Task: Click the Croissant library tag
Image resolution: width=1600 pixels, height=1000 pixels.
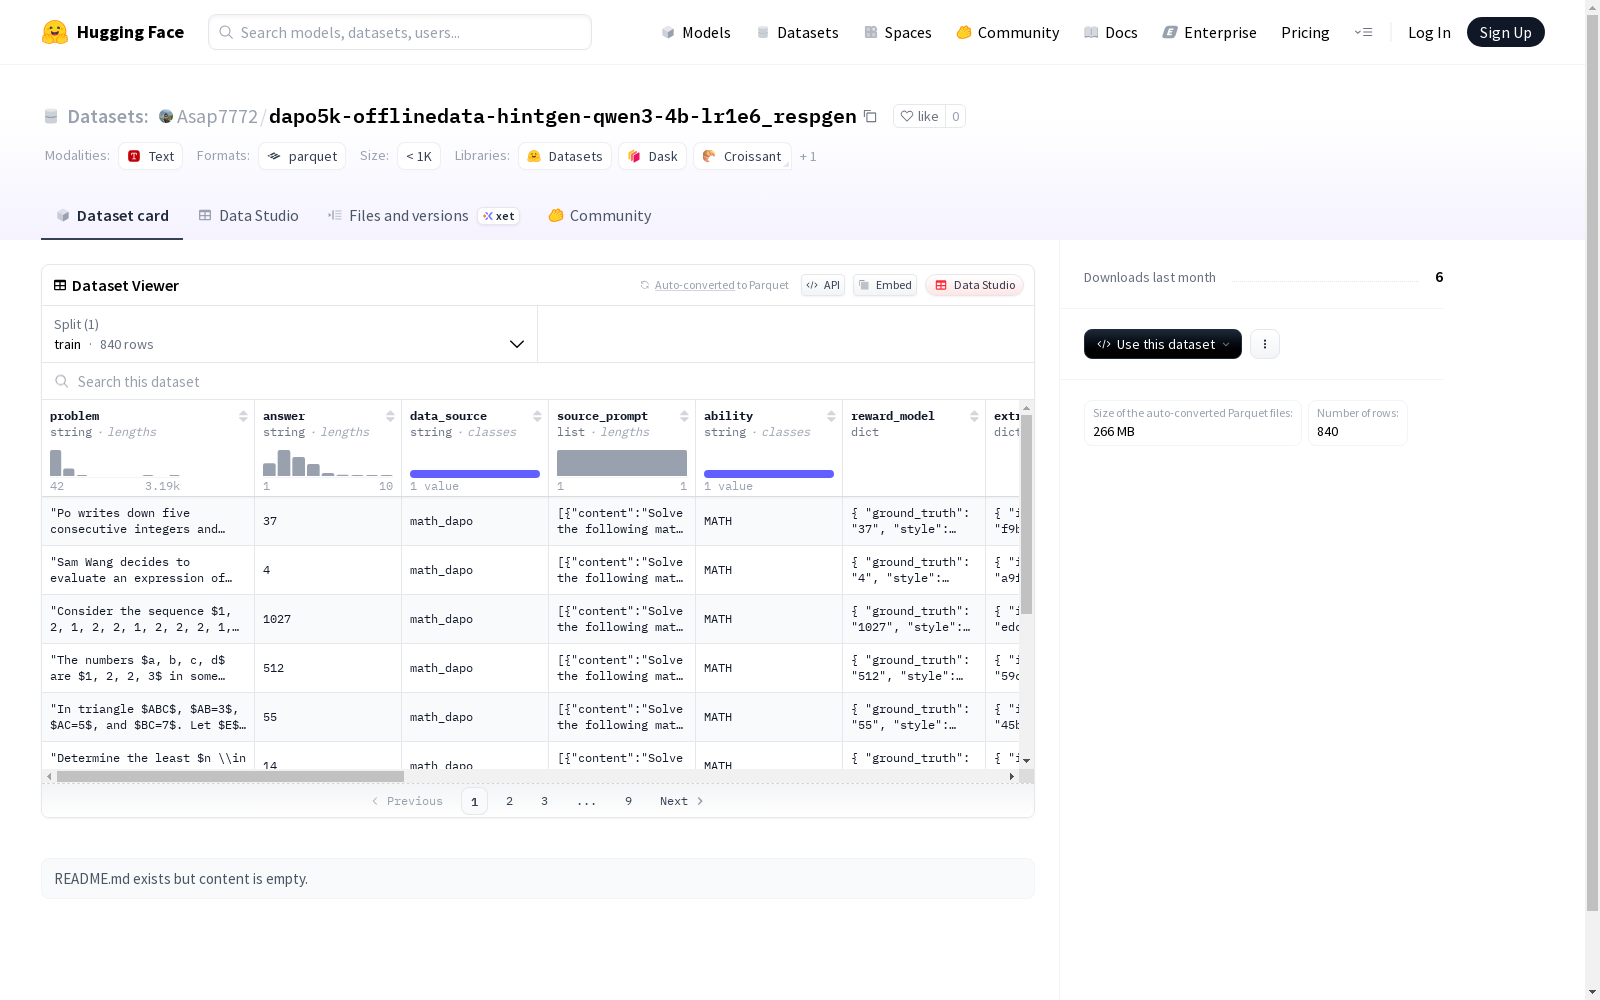Action: point(742,156)
